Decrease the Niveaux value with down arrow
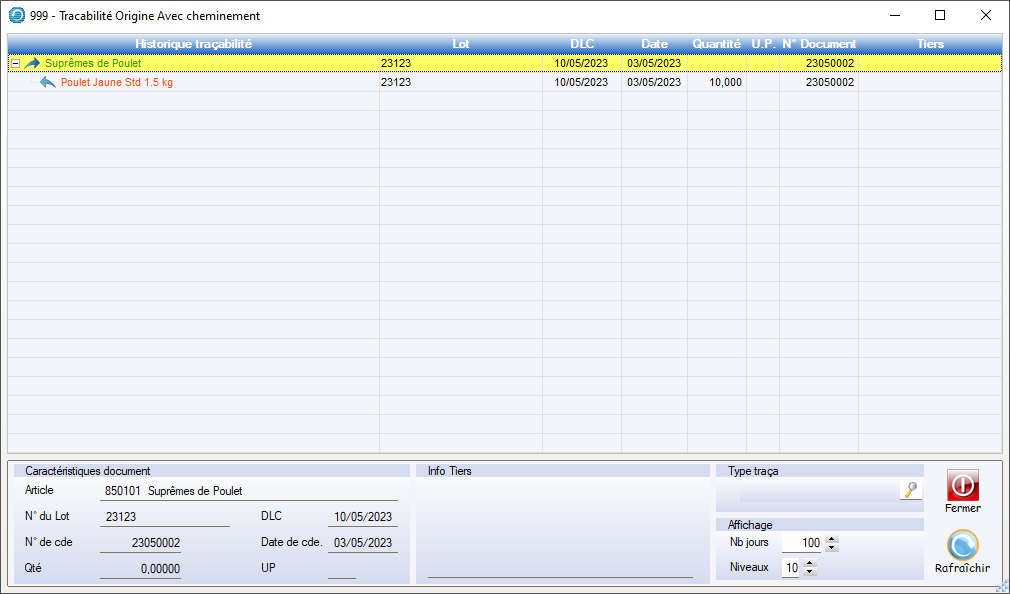This screenshot has height=594, width=1010. 810,572
